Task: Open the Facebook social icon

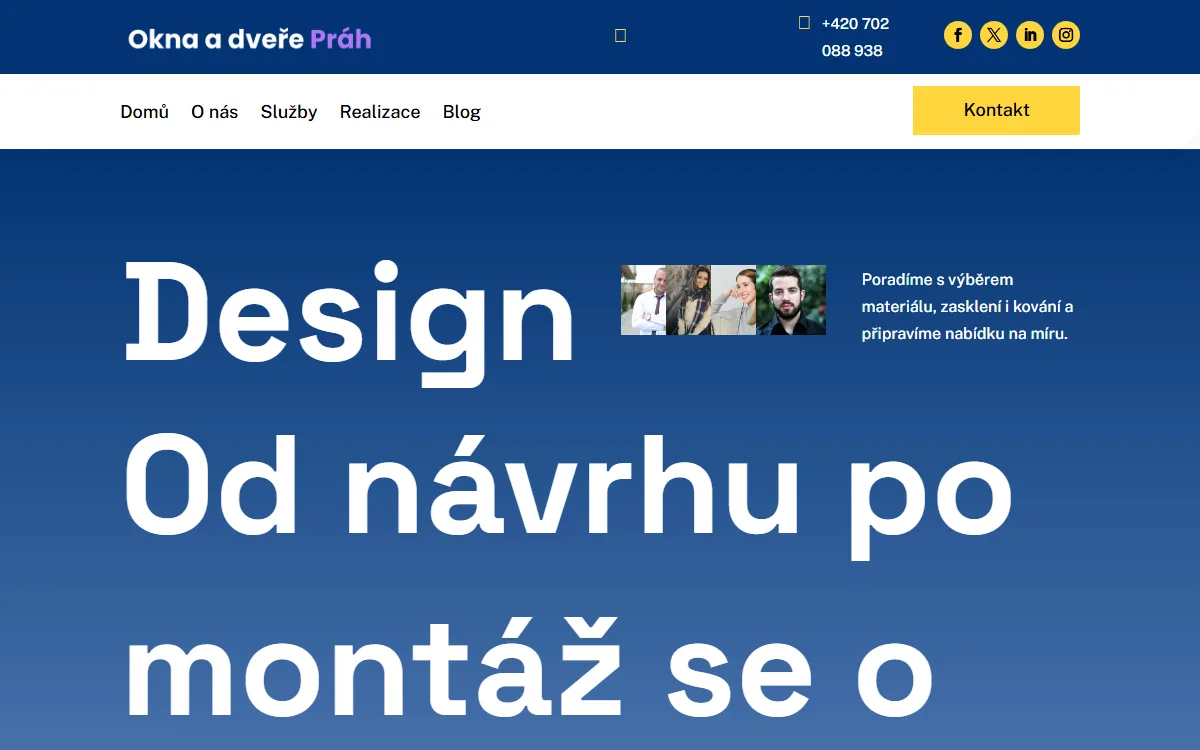Action: pyautogui.click(x=958, y=36)
